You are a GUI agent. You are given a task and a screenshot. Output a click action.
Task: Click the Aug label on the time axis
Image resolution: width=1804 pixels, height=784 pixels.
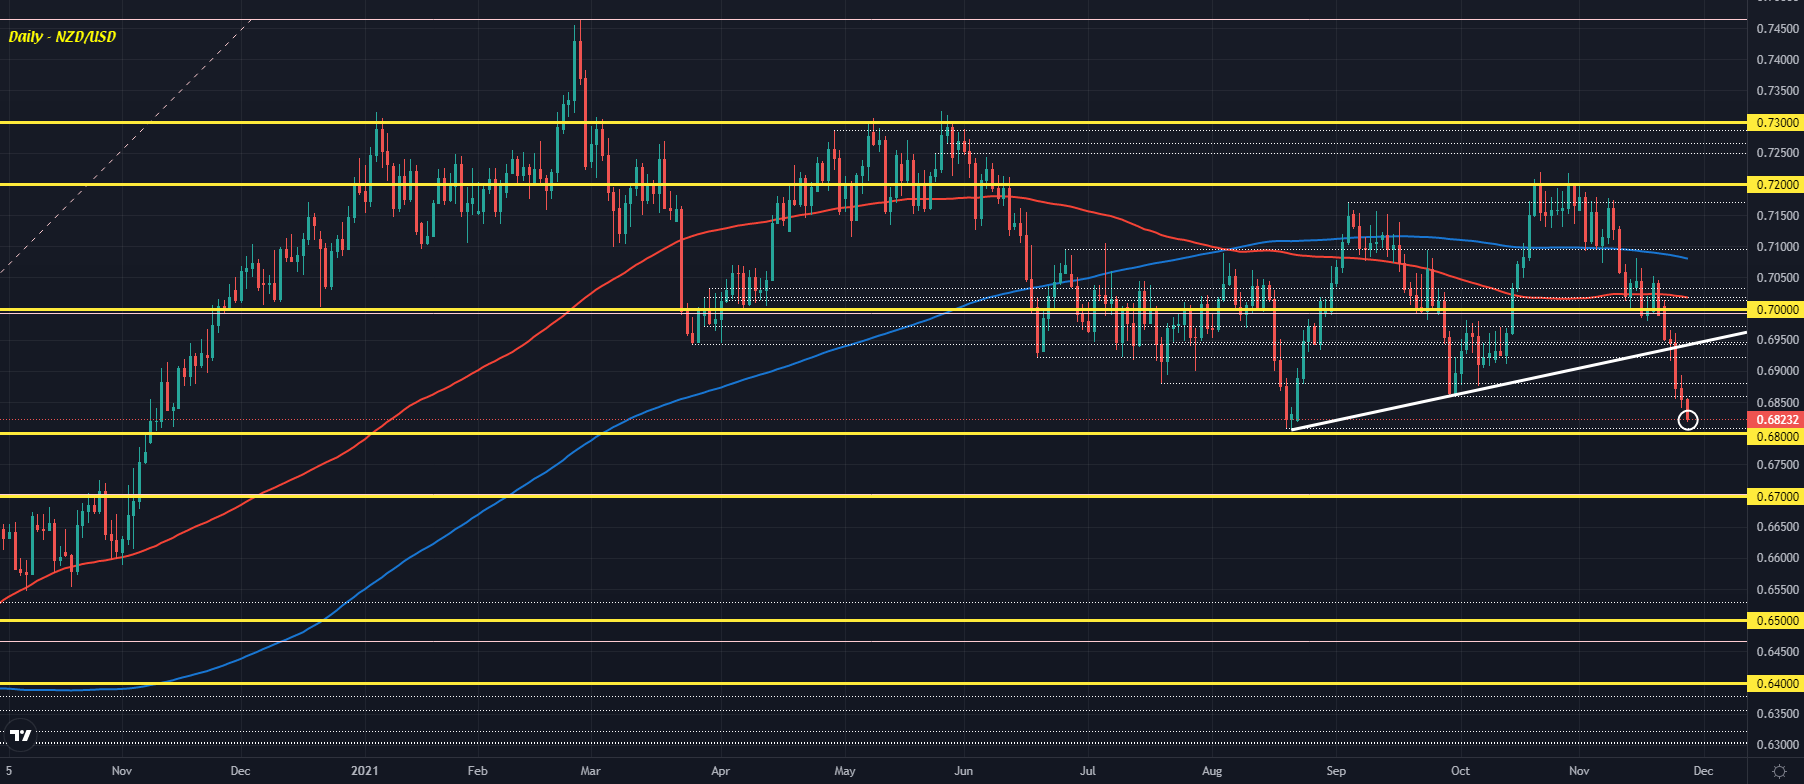click(1212, 771)
